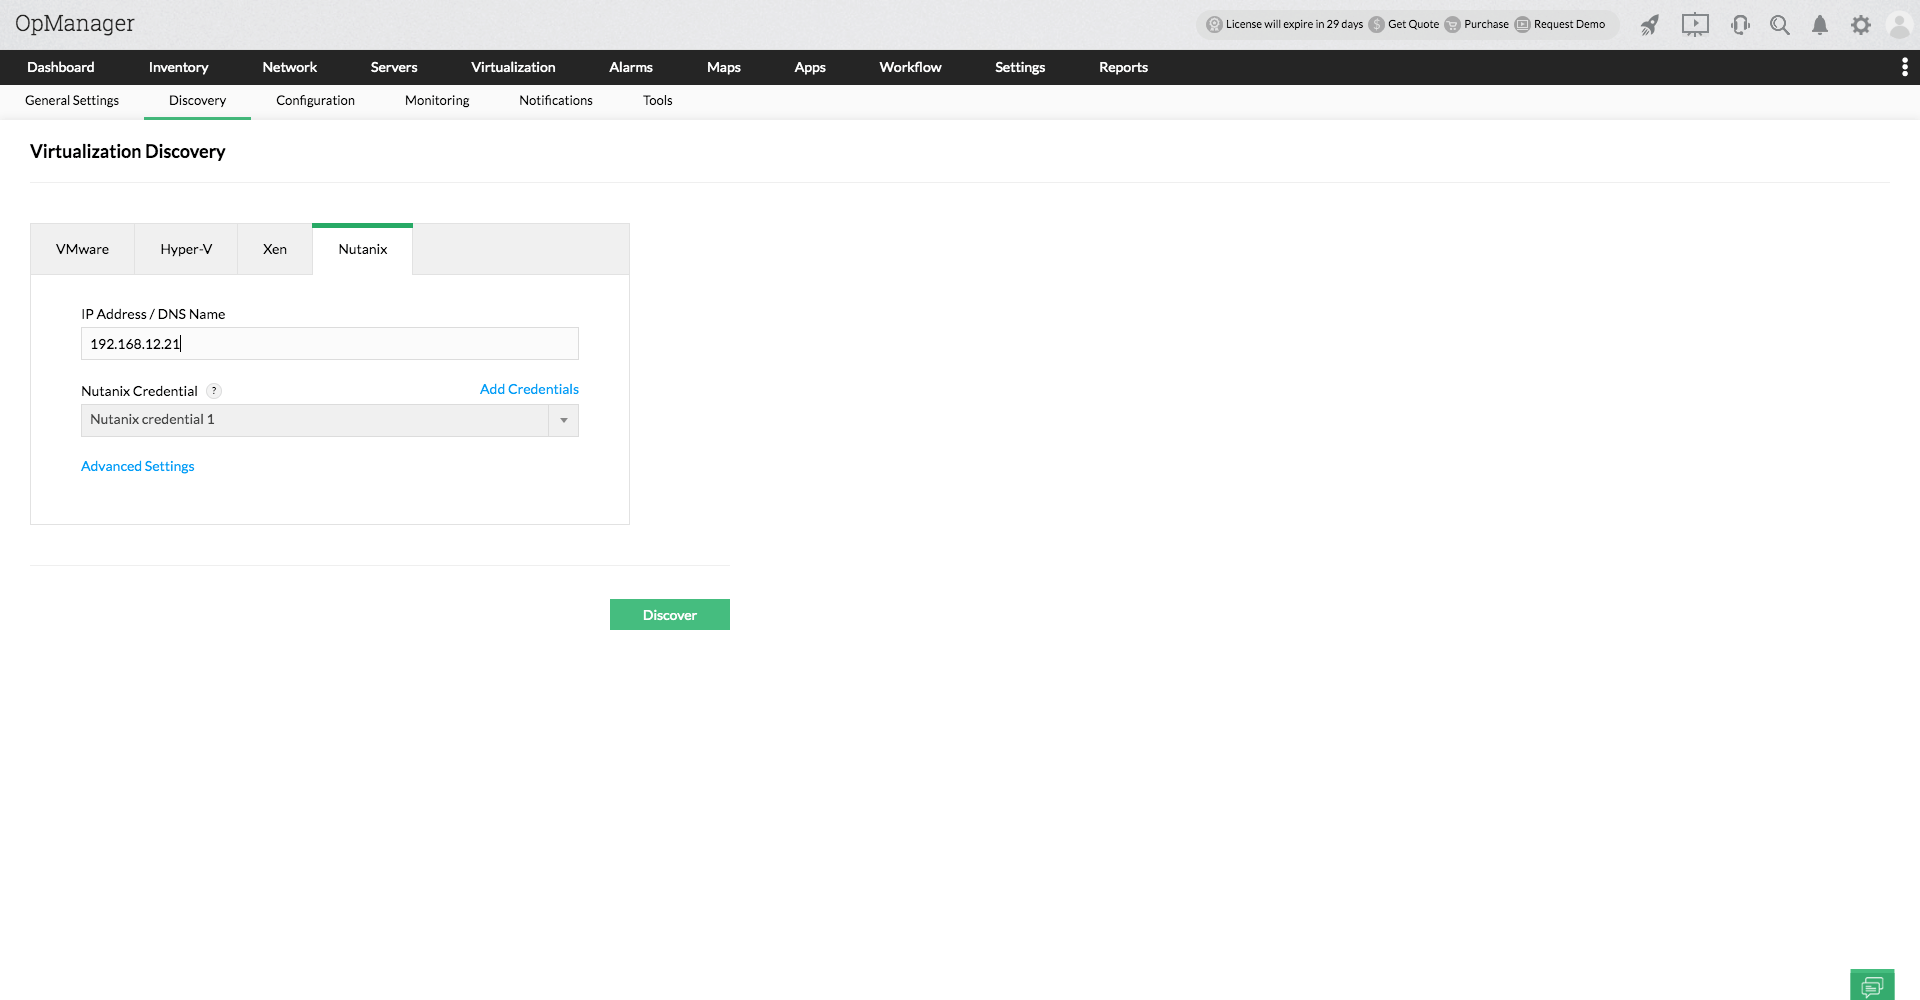1920x1000 pixels.
Task: Open the user profile avatar
Action: 1900,25
